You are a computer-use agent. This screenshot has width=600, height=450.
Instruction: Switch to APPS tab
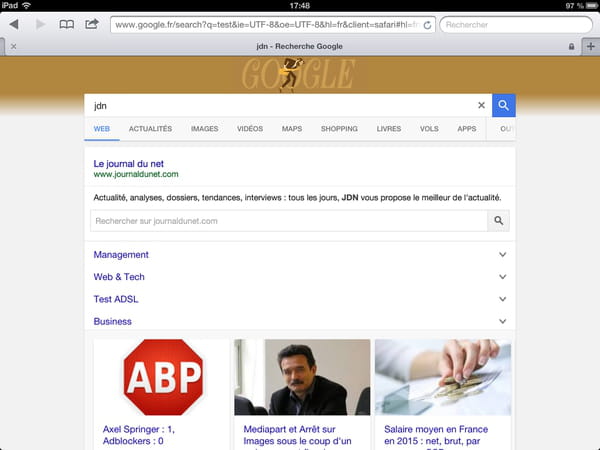click(x=467, y=129)
